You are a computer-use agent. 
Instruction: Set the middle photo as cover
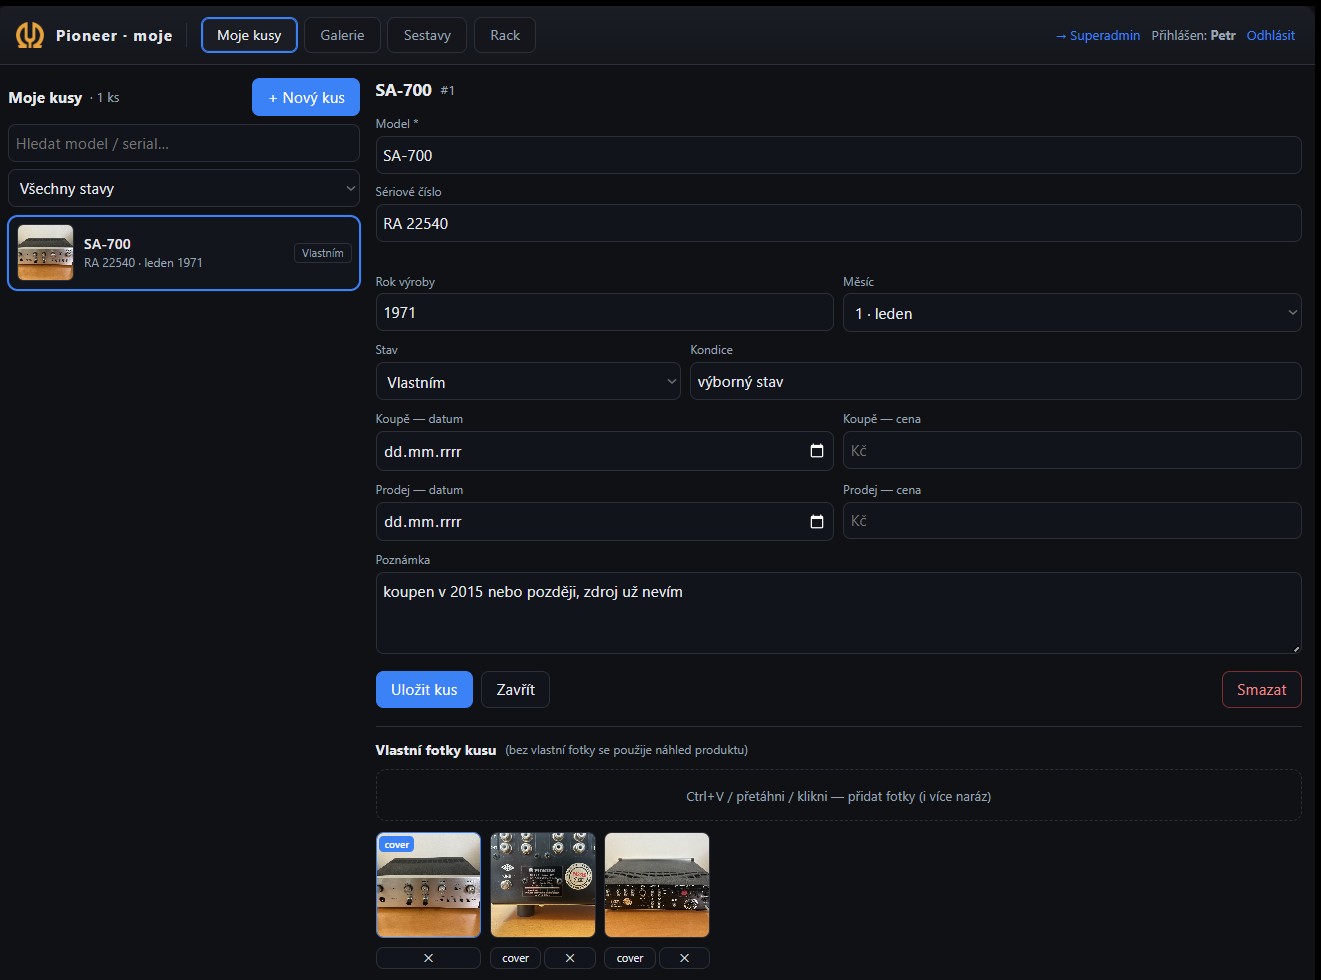(516, 958)
